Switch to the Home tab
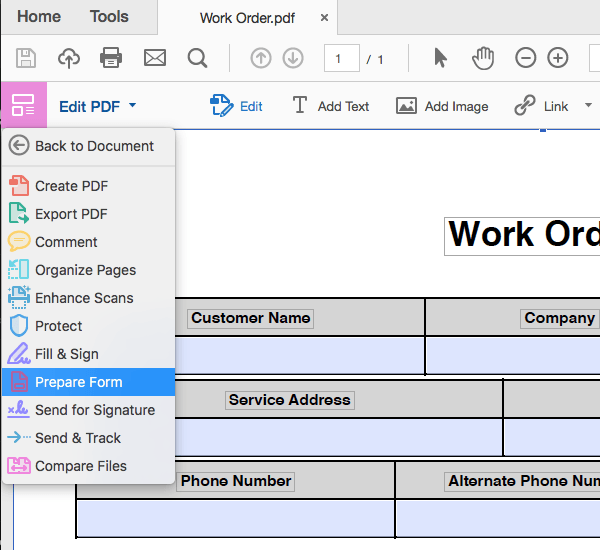 [39, 16]
